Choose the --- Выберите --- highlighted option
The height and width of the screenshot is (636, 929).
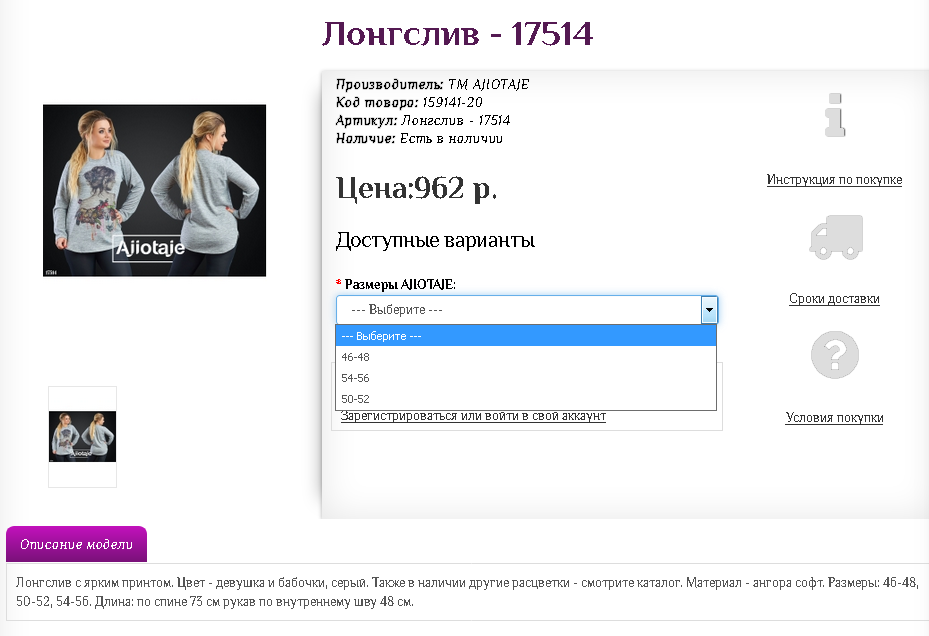pos(526,335)
